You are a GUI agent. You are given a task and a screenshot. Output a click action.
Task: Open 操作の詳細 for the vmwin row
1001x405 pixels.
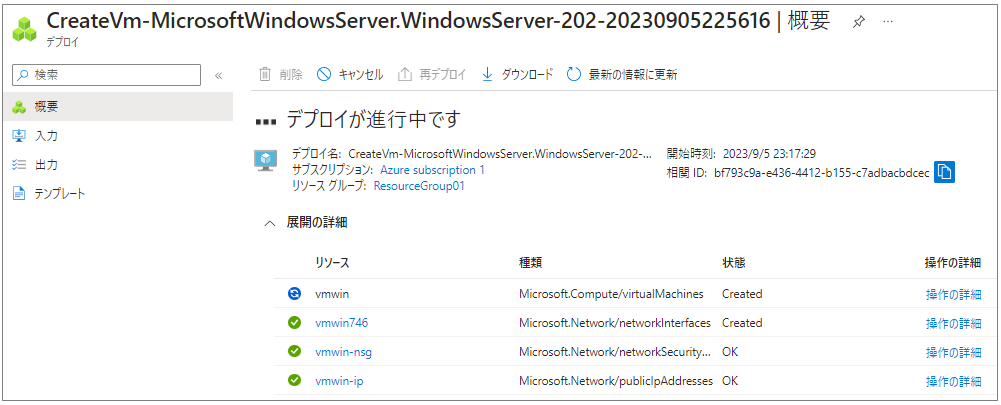pyautogui.click(x=953, y=294)
